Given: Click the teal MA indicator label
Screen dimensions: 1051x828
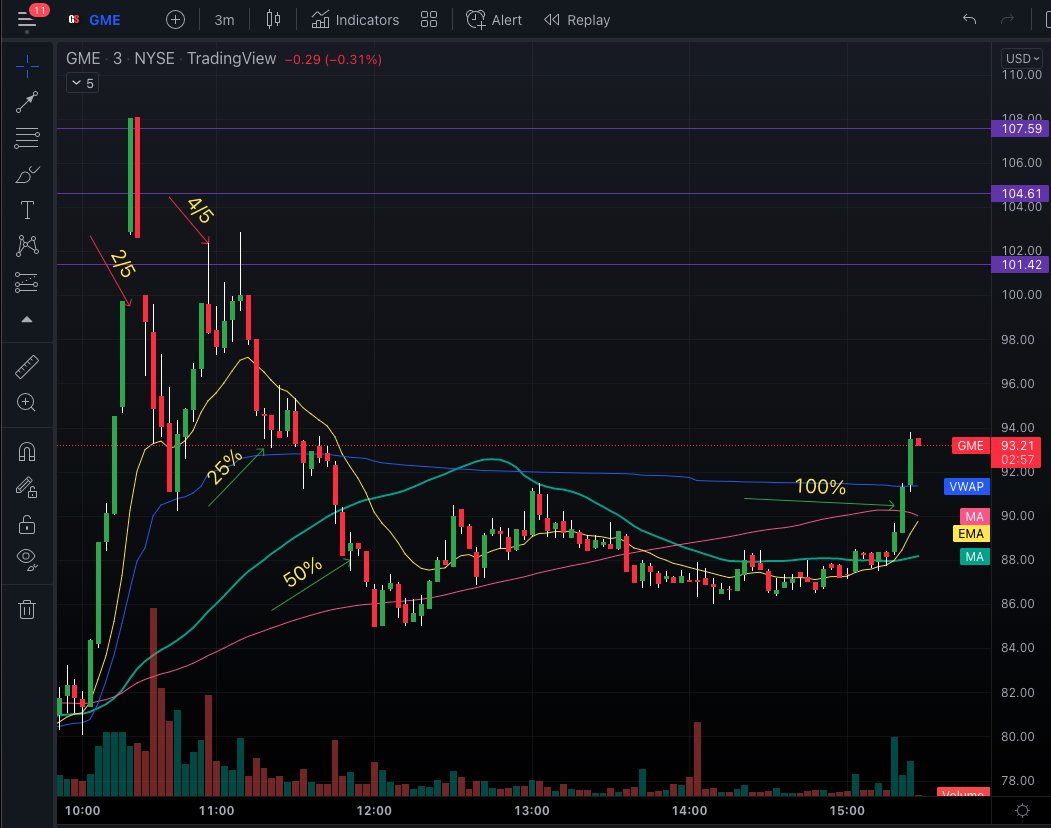Looking at the screenshot, I should tap(975, 556).
